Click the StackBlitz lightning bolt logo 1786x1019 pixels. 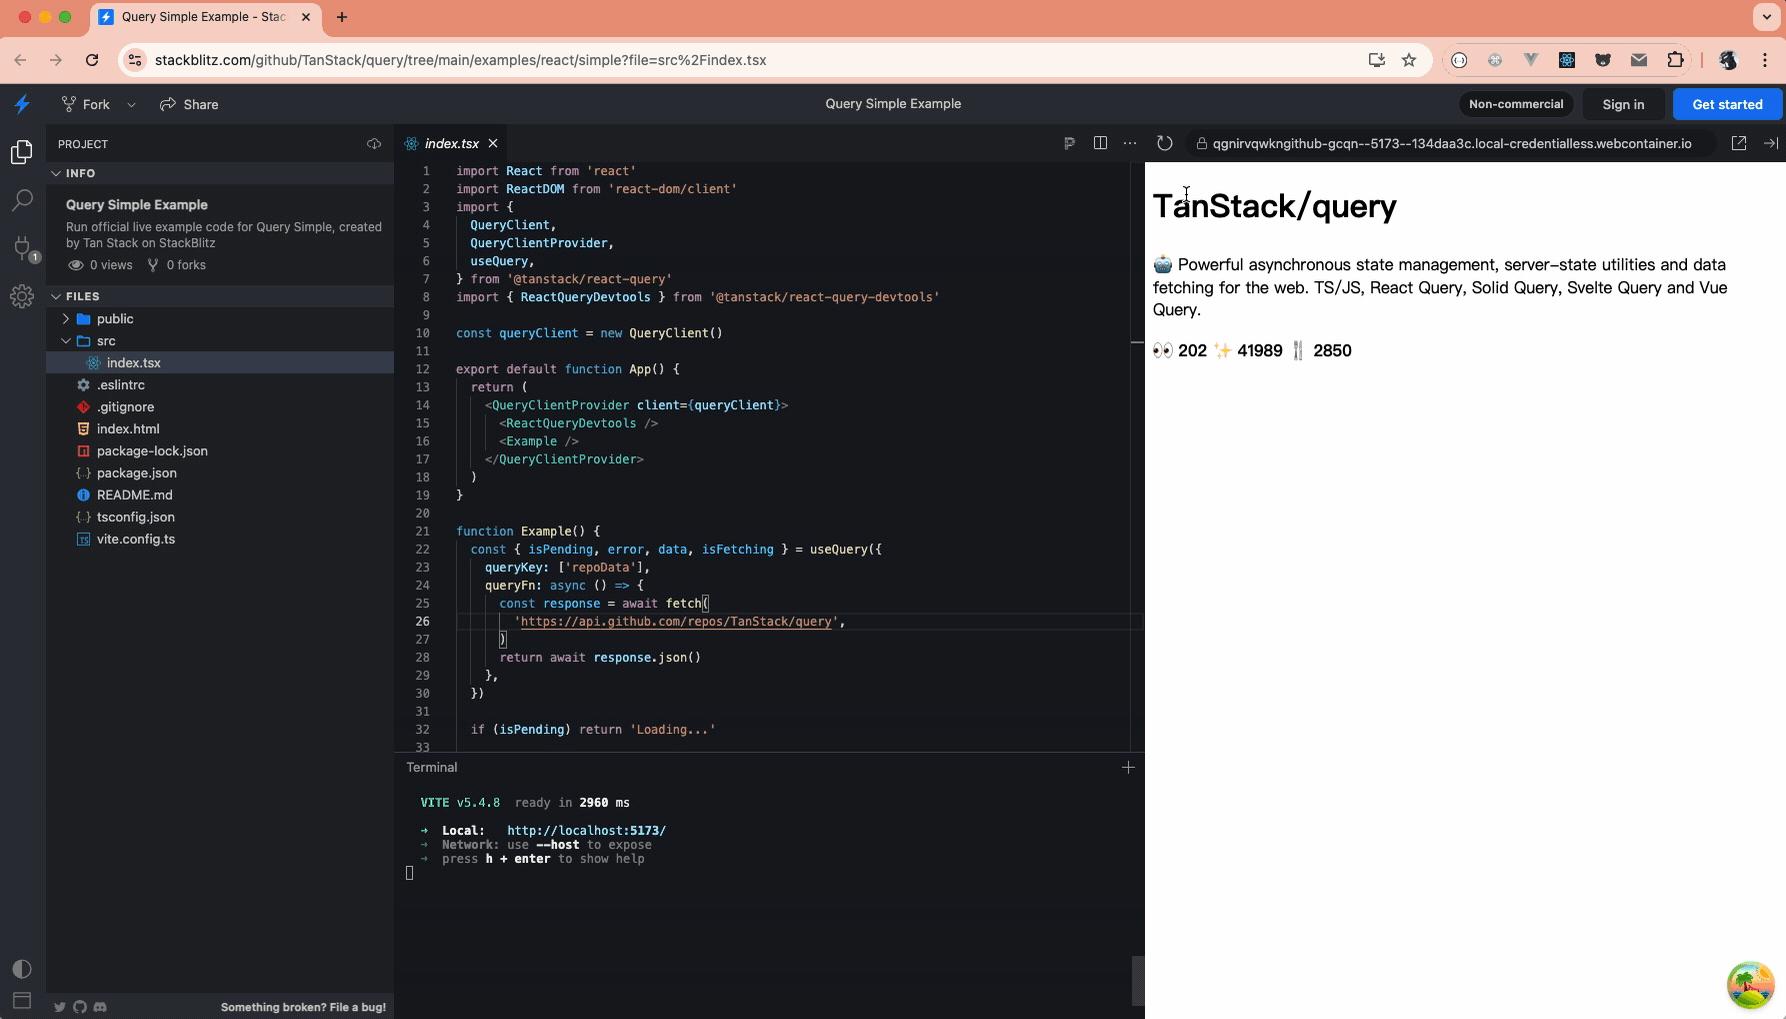coord(22,104)
